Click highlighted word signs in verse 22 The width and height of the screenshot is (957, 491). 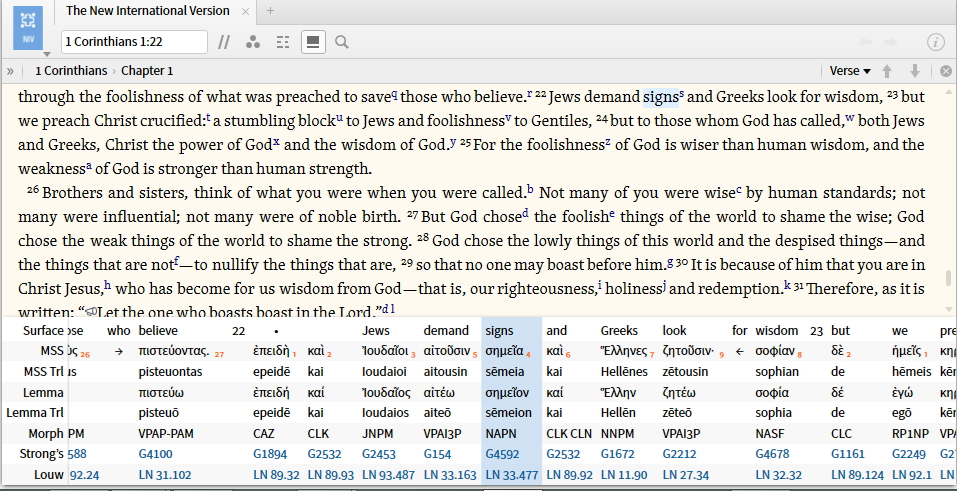[x=660, y=97]
